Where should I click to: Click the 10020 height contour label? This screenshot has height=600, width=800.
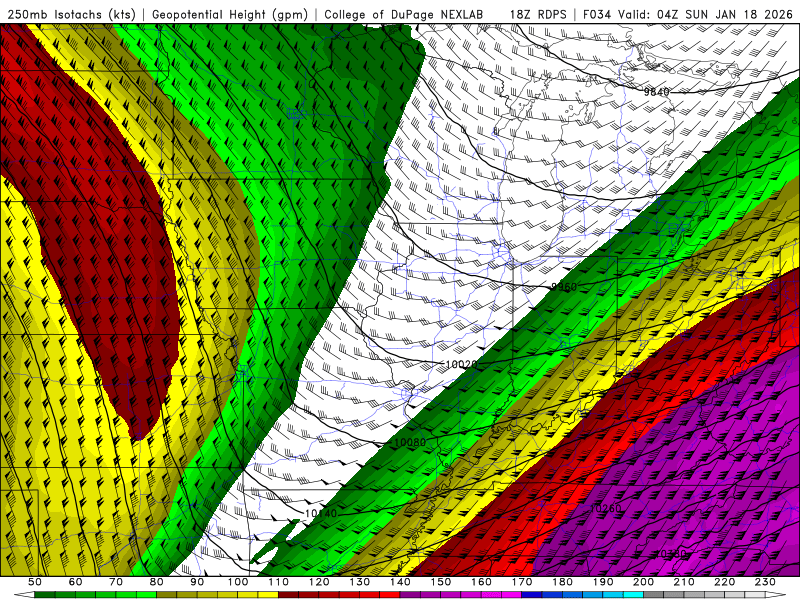462,364
